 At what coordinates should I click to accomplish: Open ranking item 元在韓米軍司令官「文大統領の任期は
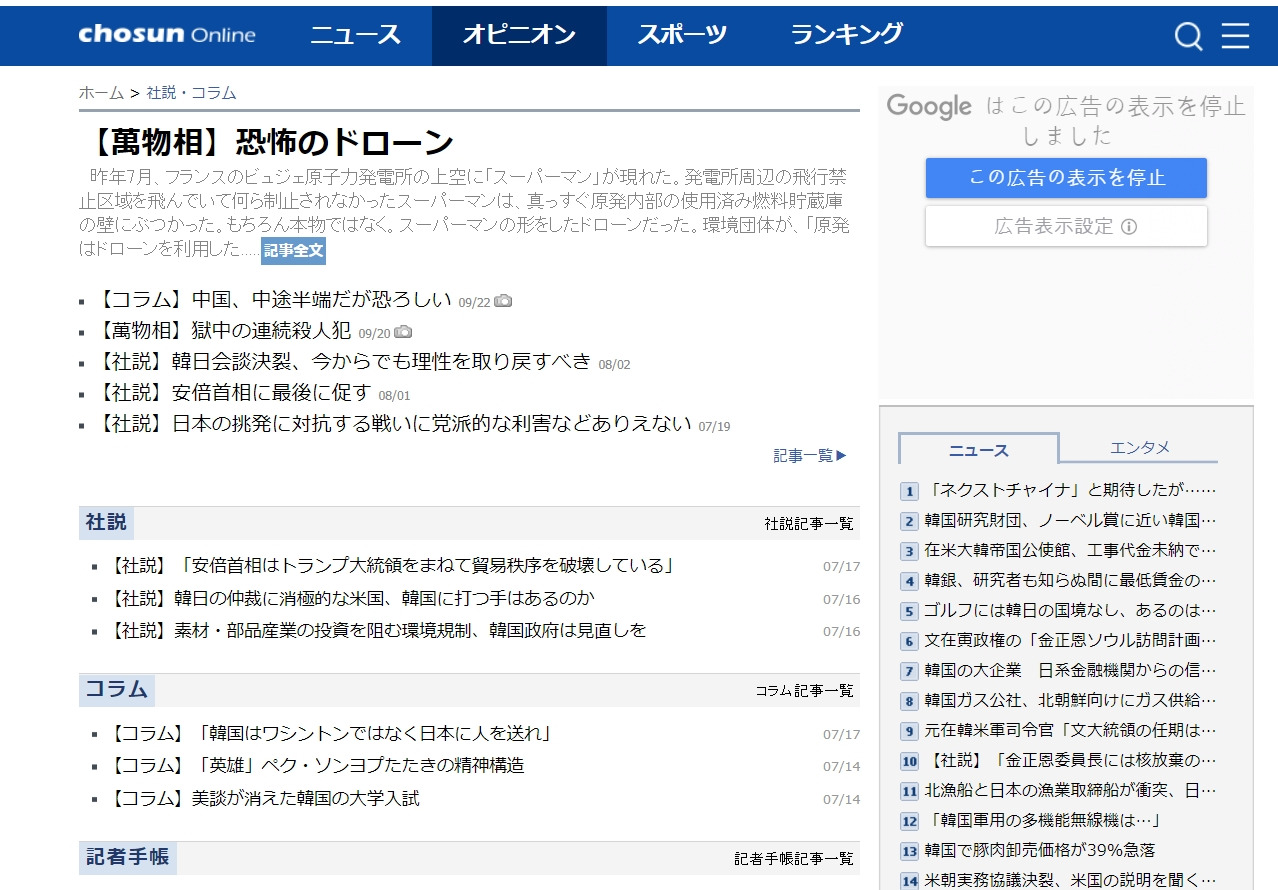pos(1070,731)
